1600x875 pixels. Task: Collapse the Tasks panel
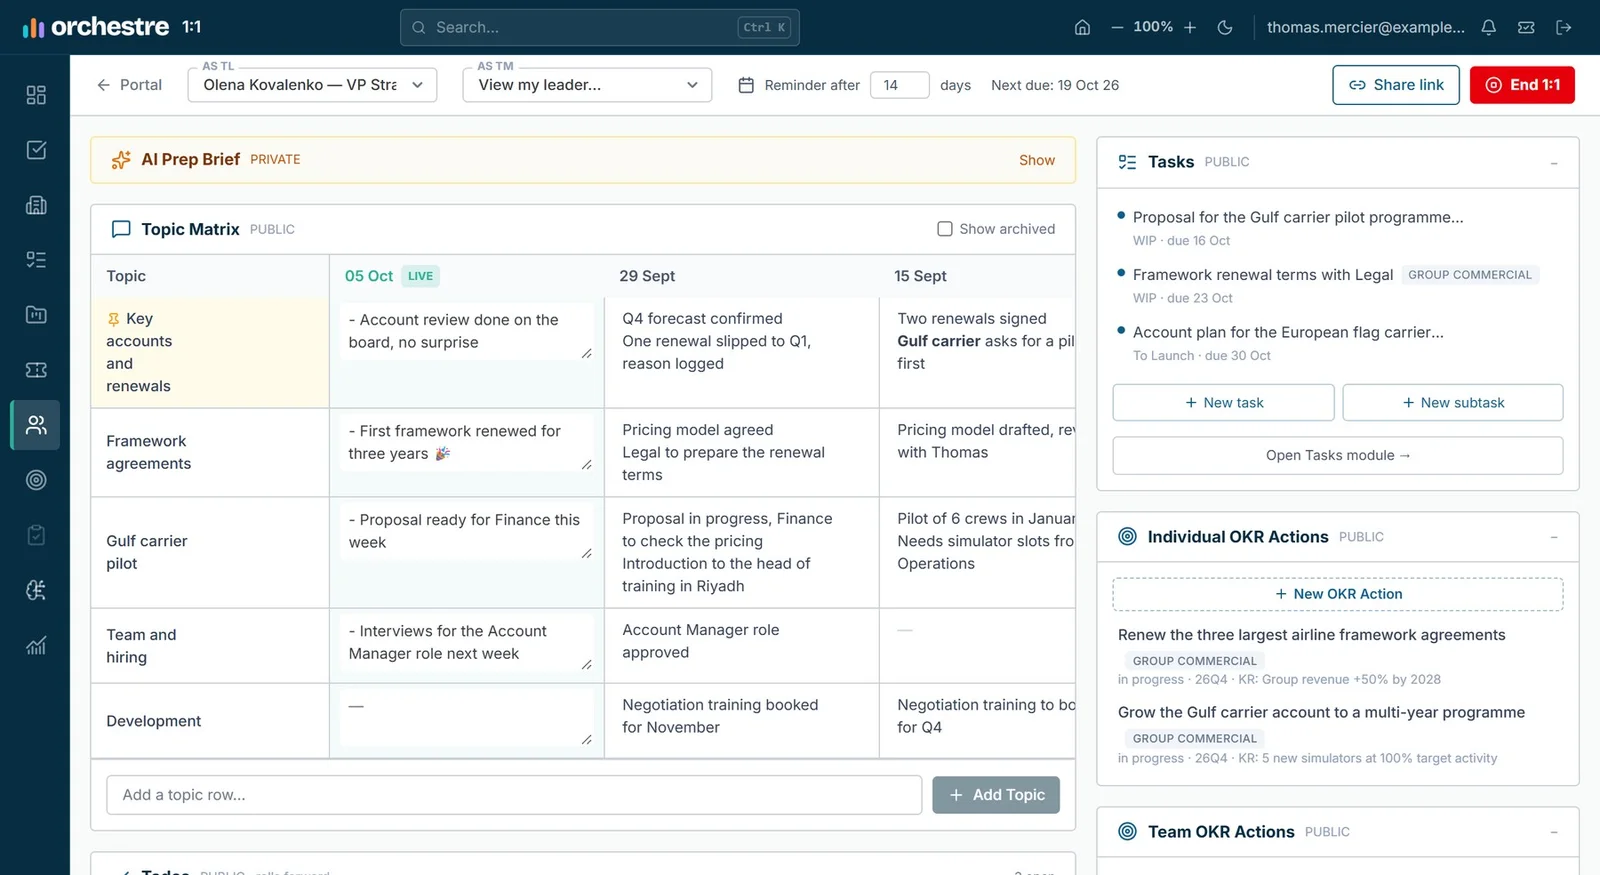click(x=1554, y=163)
